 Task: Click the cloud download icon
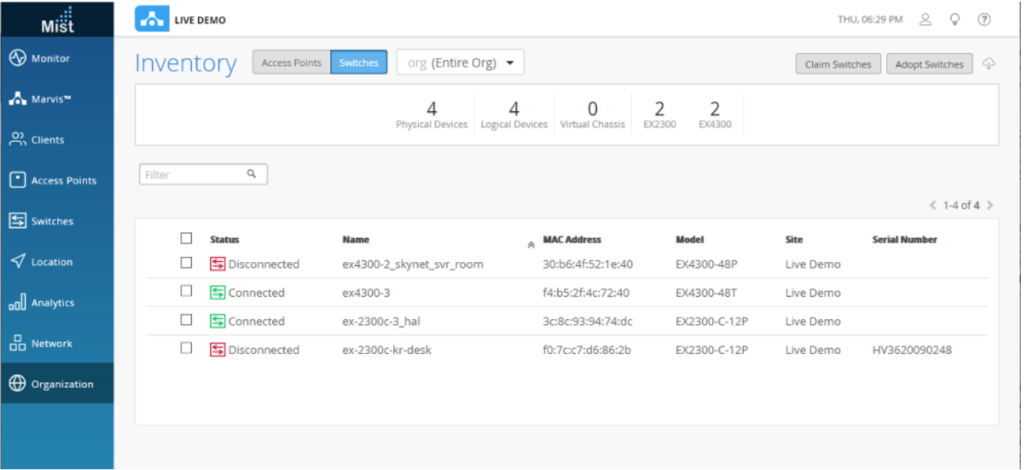[x=989, y=64]
